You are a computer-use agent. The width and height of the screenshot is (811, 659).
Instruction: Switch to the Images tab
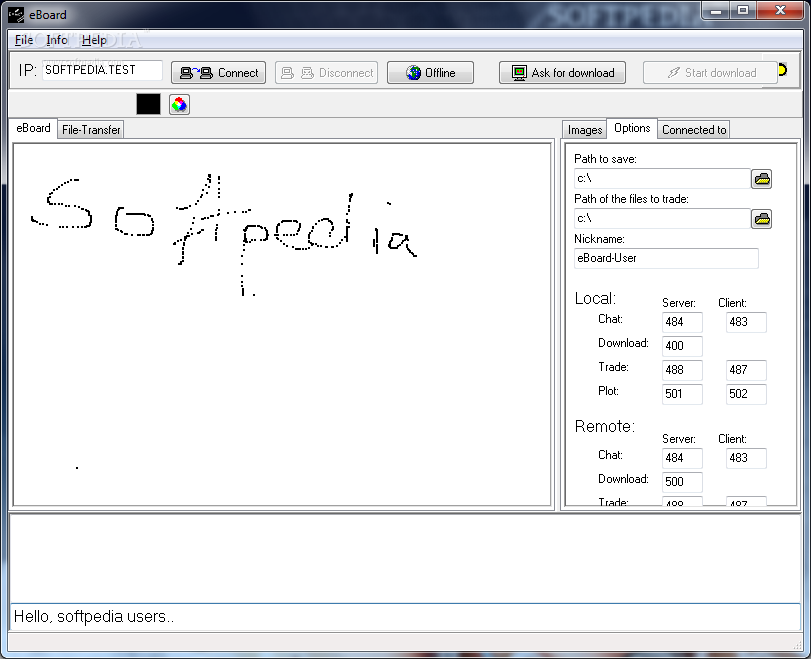point(585,130)
